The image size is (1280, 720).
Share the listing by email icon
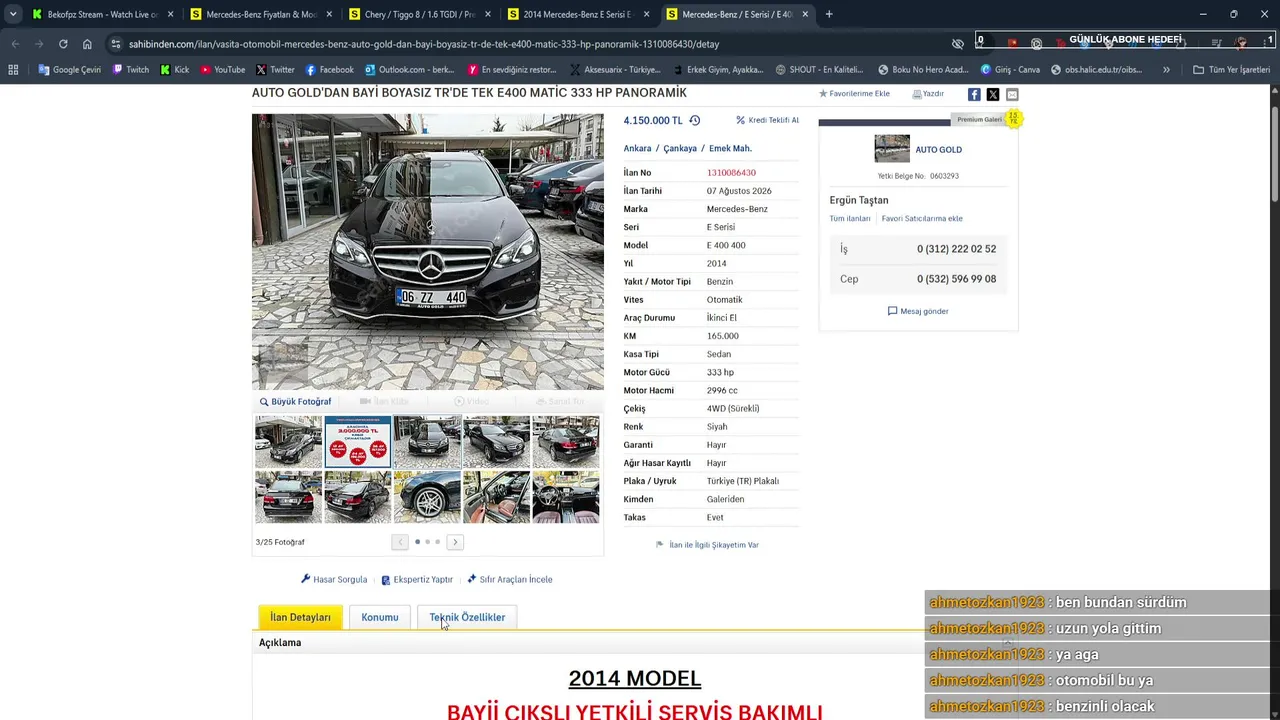pos(1012,94)
